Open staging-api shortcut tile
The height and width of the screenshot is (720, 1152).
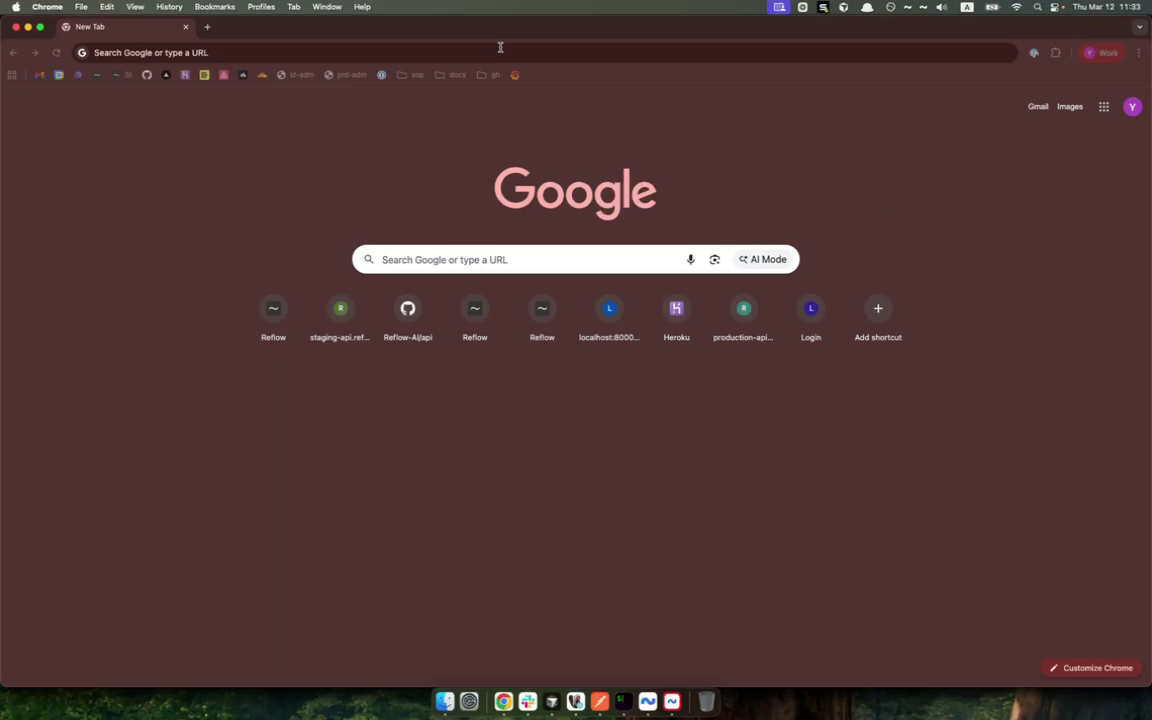(340, 319)
